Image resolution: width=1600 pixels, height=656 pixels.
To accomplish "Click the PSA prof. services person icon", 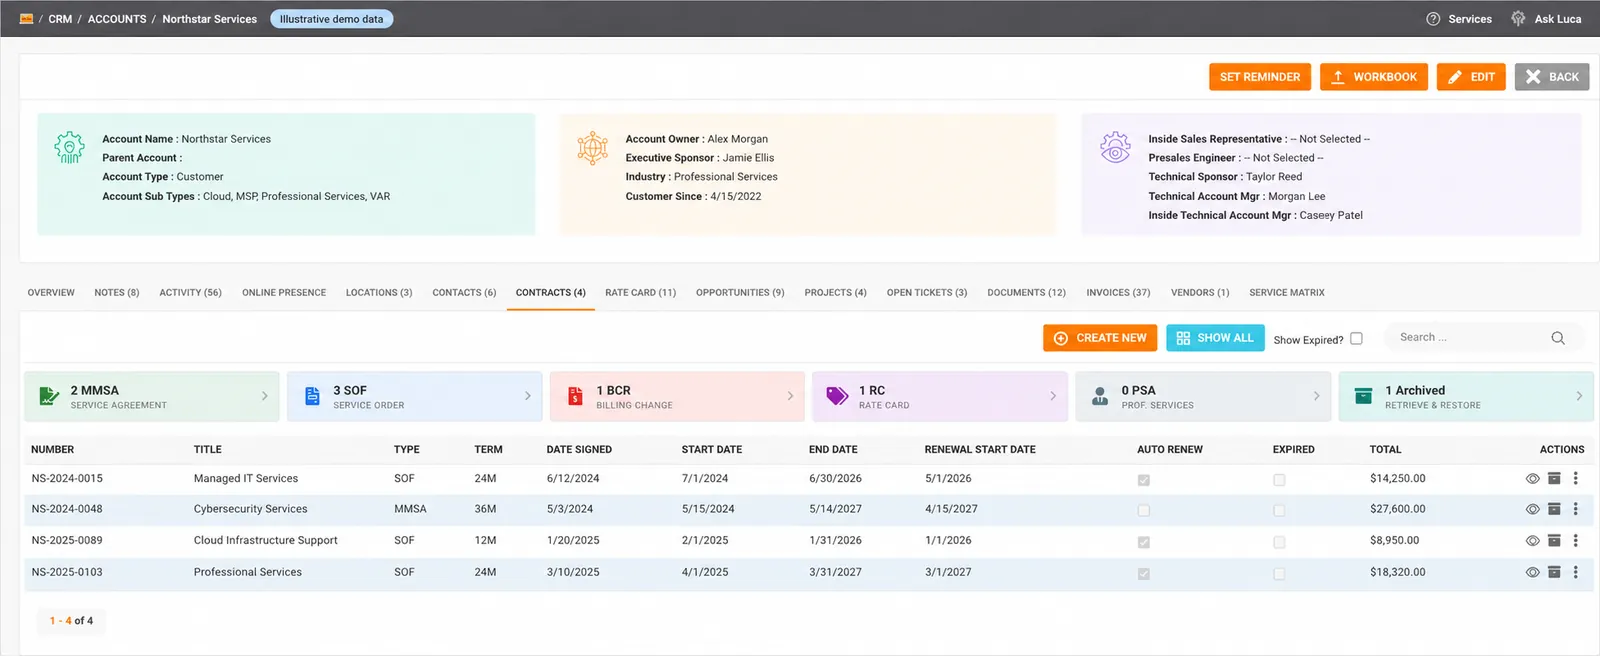I will click(x=1100, y=396).
